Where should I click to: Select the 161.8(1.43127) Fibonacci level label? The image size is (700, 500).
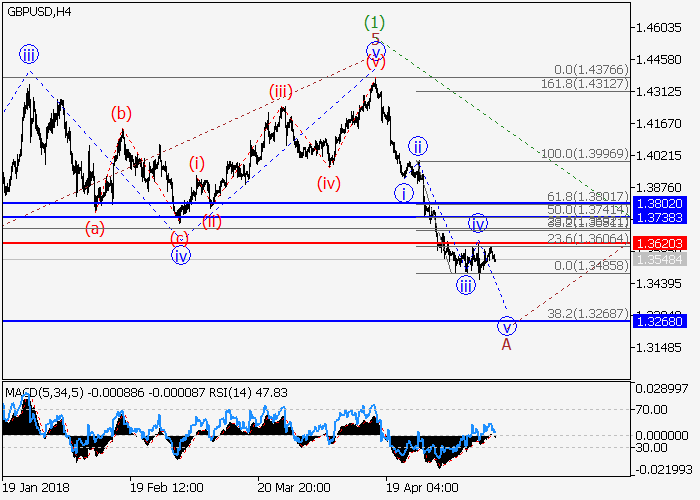585,84
